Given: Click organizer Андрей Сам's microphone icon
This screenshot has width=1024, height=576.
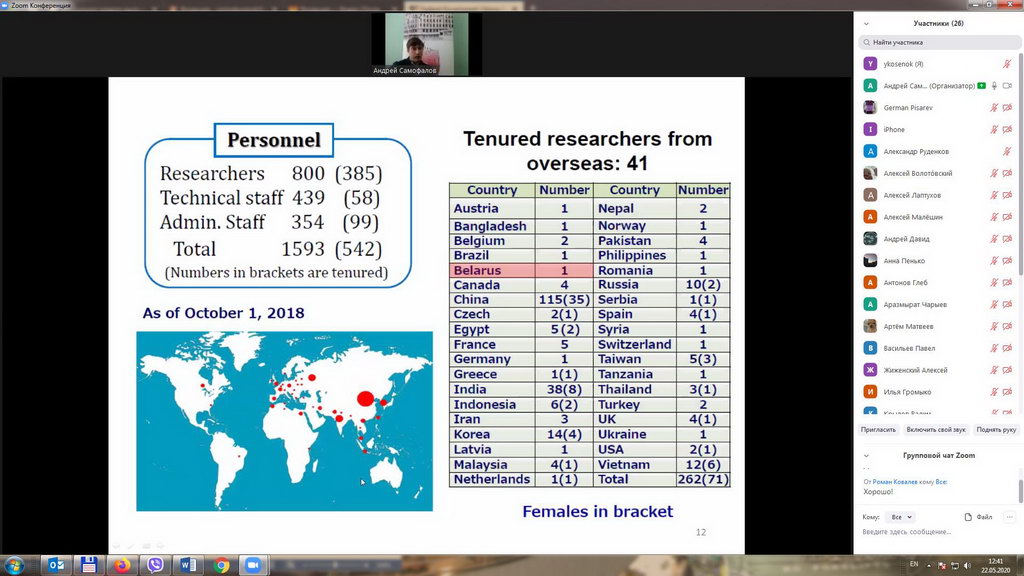Looking at the screenshot, I should click(x=994, y=86).
